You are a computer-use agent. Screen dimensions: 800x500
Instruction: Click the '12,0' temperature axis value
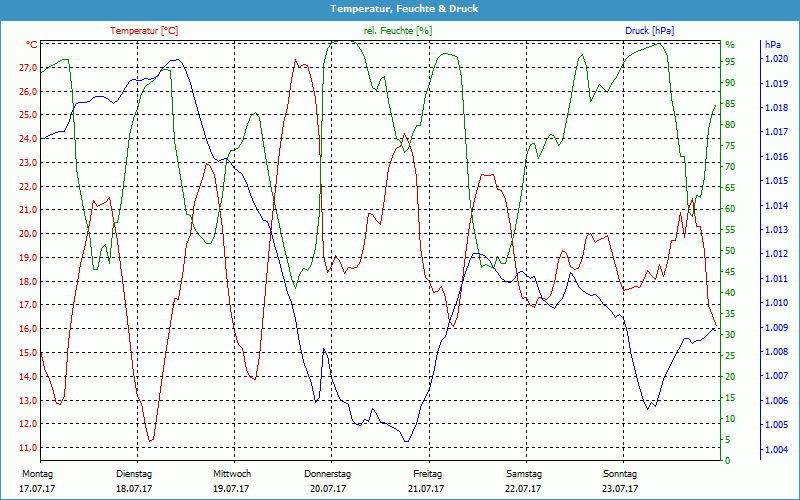(28, 424)
